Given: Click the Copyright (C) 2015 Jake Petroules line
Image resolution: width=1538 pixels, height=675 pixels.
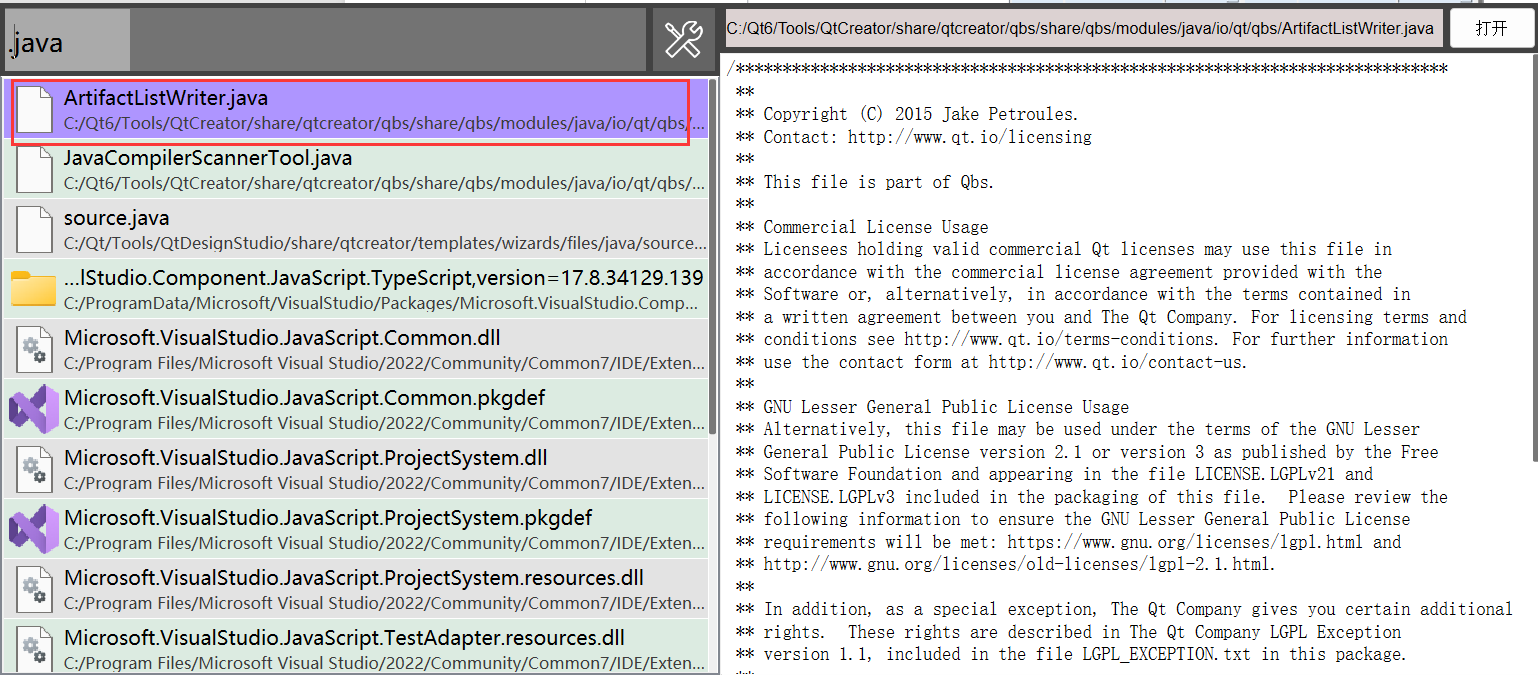Looking at the screenshot, I should (908, 114).
